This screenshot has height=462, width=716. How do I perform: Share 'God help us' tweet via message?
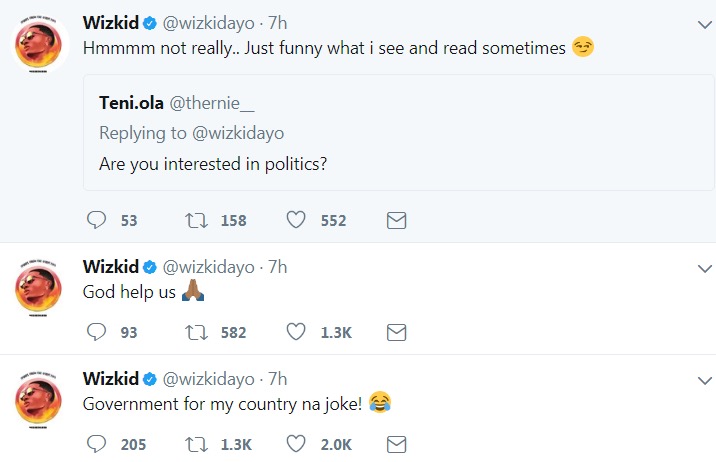(396, 332)
